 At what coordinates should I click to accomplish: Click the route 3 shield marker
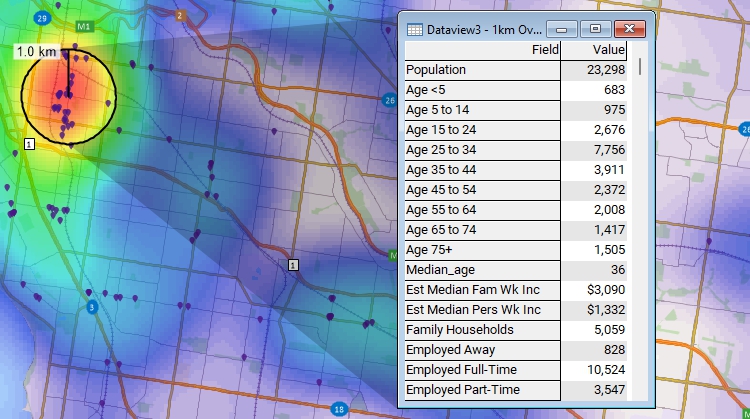pyautogui.click(x=92, y=308)
